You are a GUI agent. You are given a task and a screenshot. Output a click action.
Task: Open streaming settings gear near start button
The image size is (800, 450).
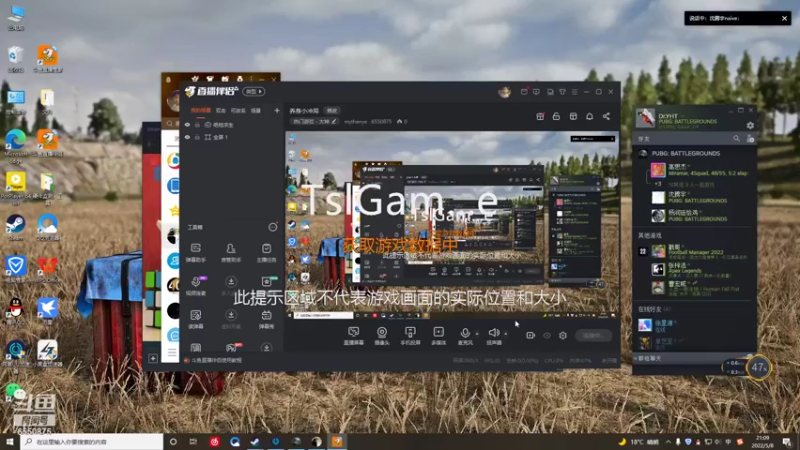coord(563,335)
